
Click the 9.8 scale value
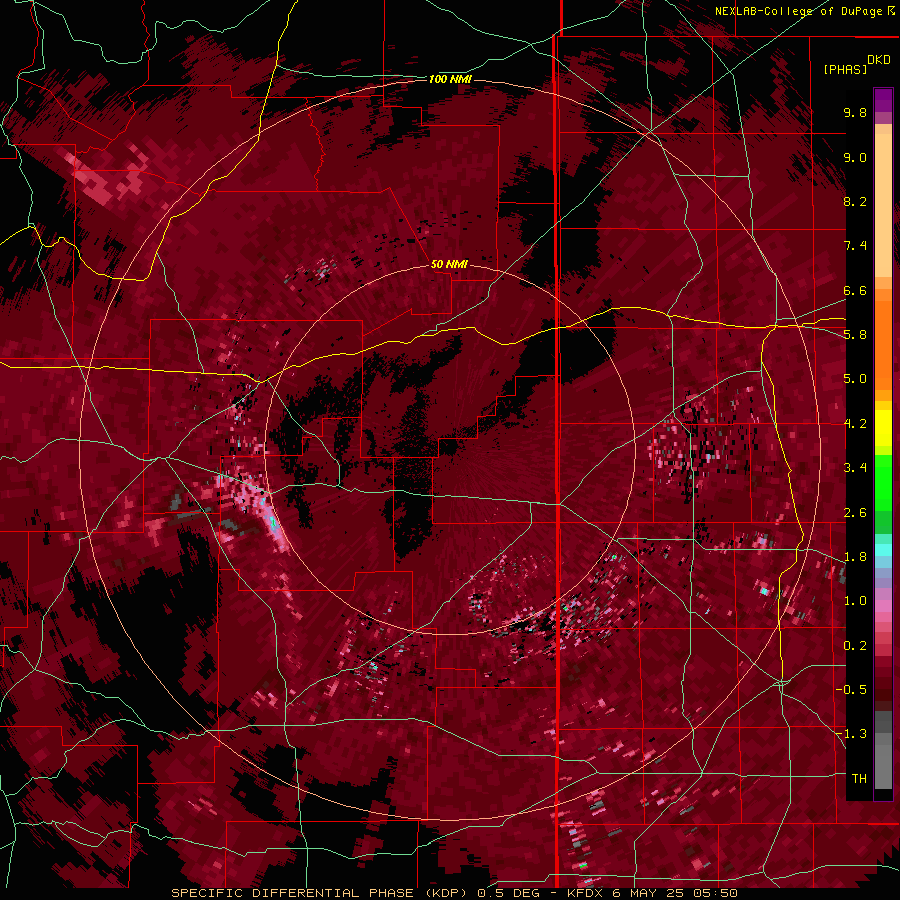click(855, 112)
